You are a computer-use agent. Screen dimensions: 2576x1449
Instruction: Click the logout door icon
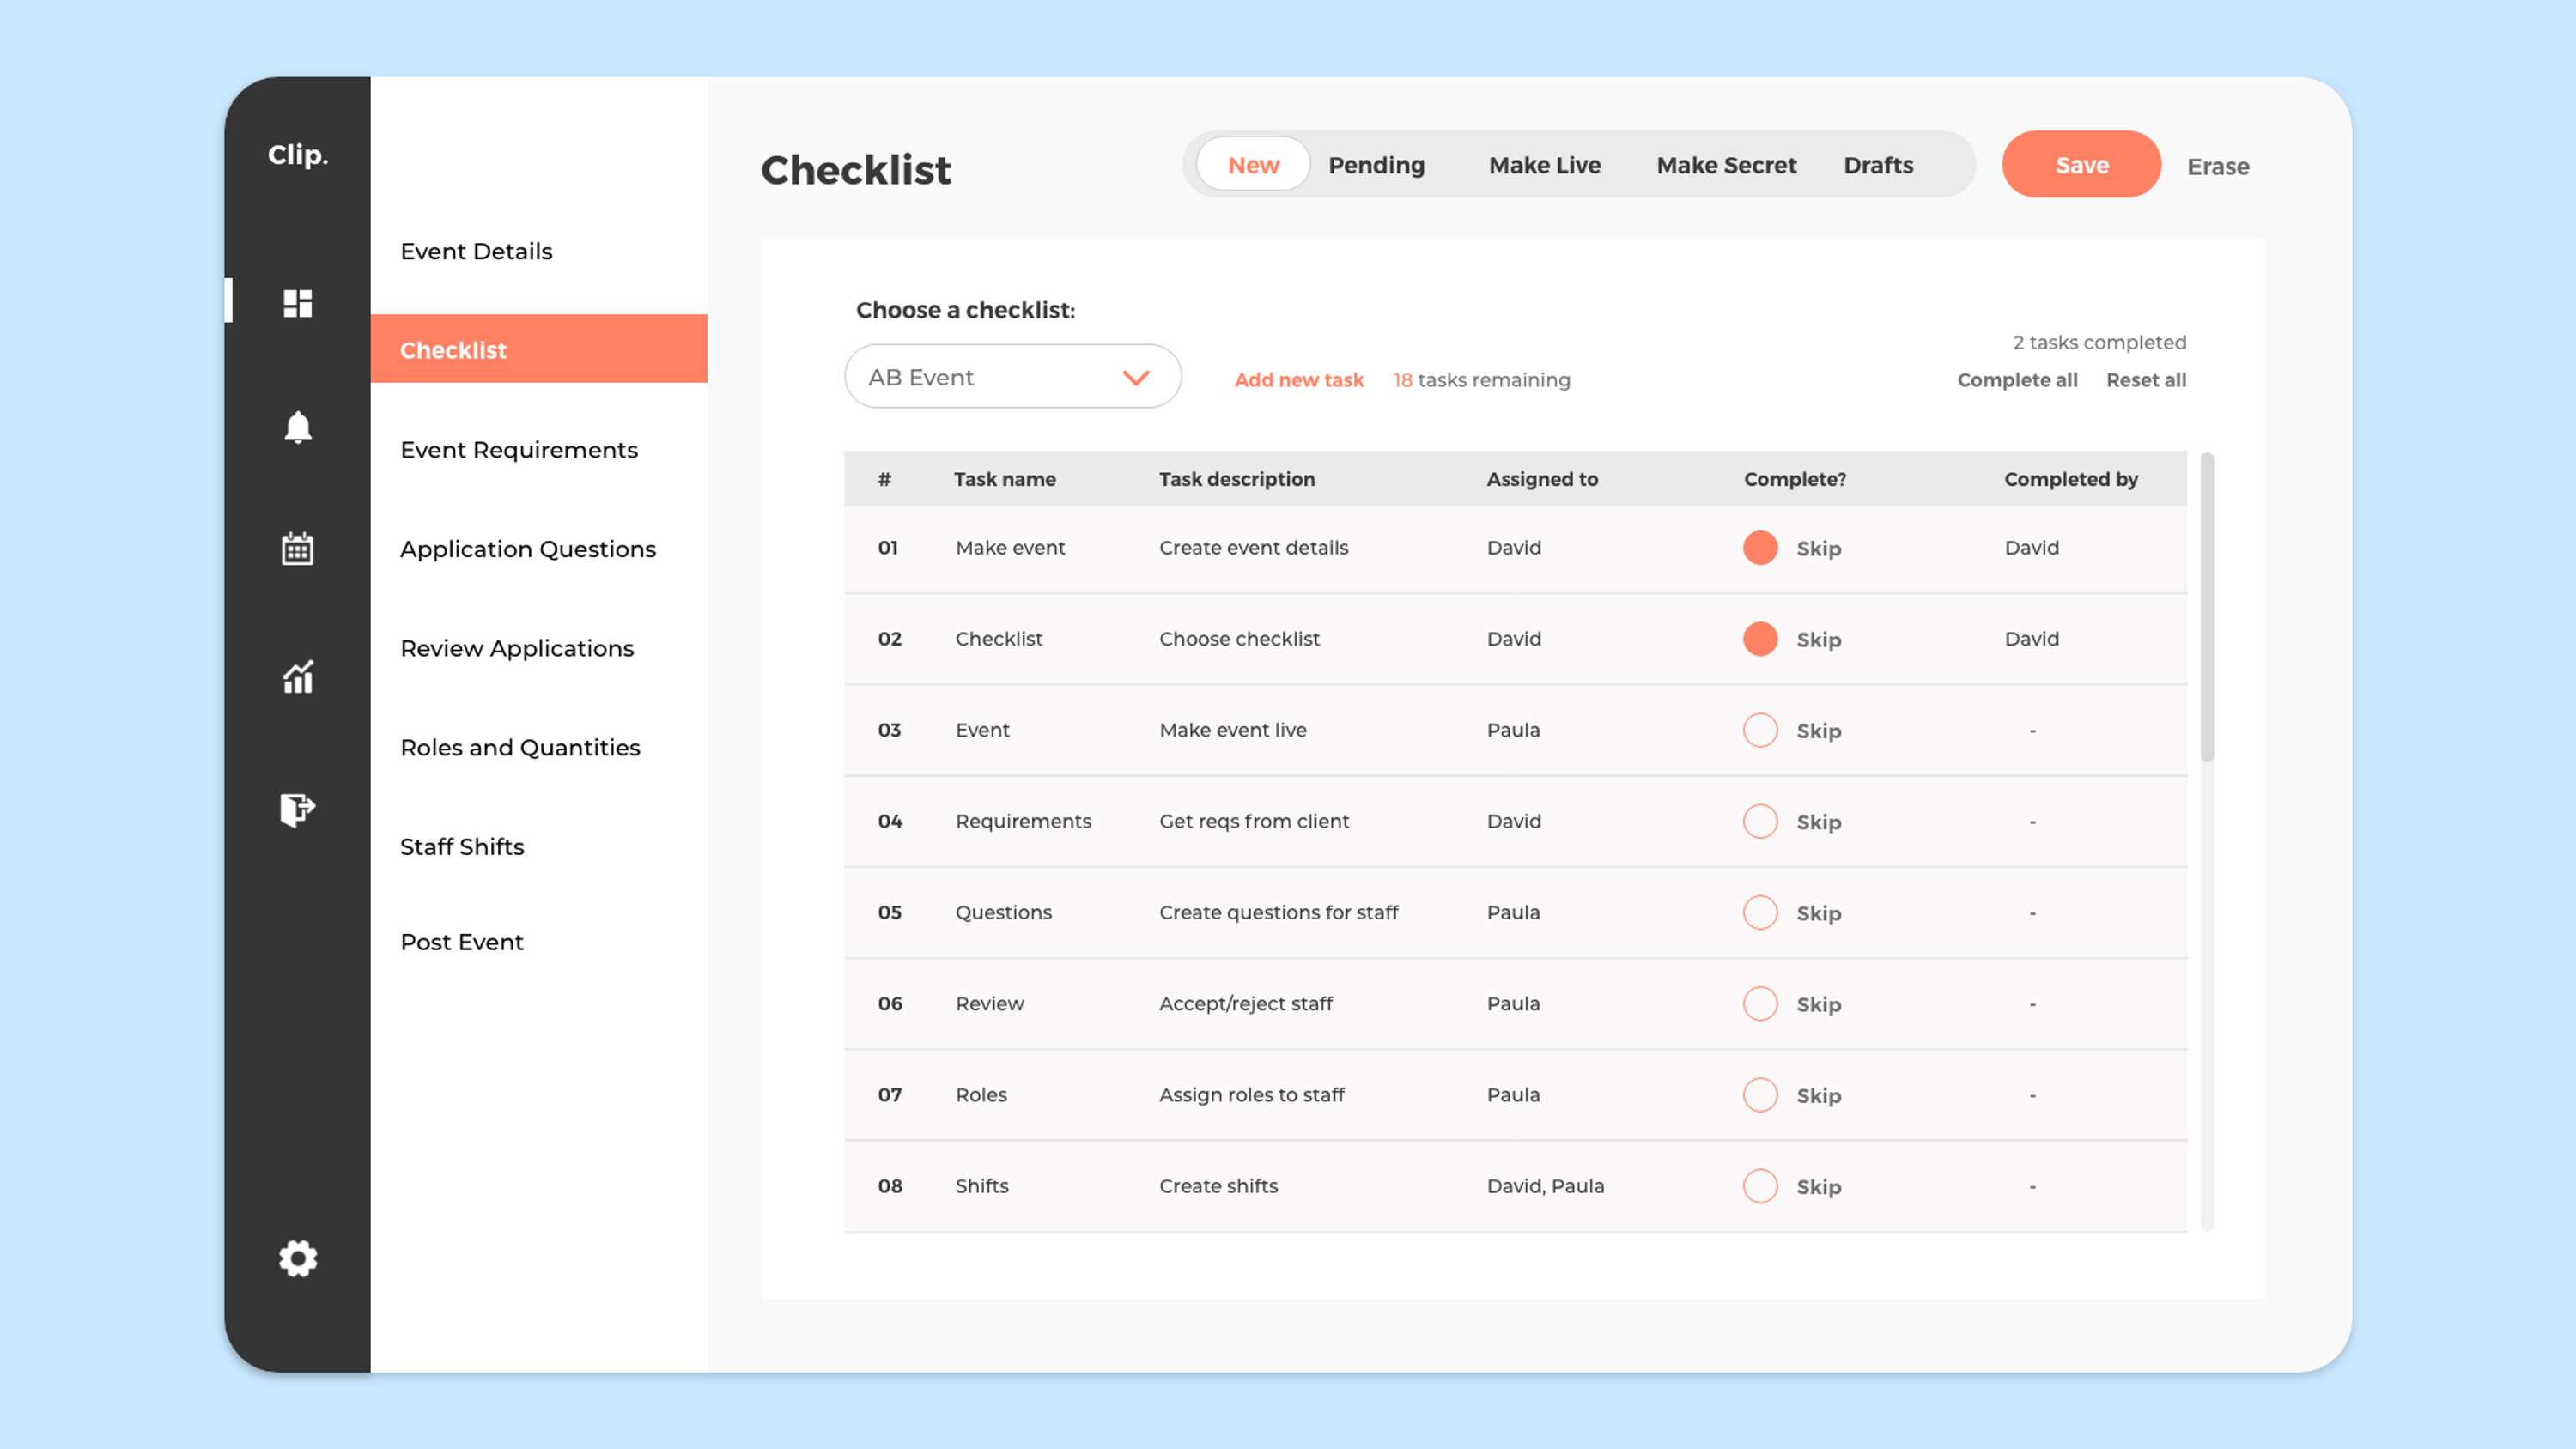[x=297, y=809]
